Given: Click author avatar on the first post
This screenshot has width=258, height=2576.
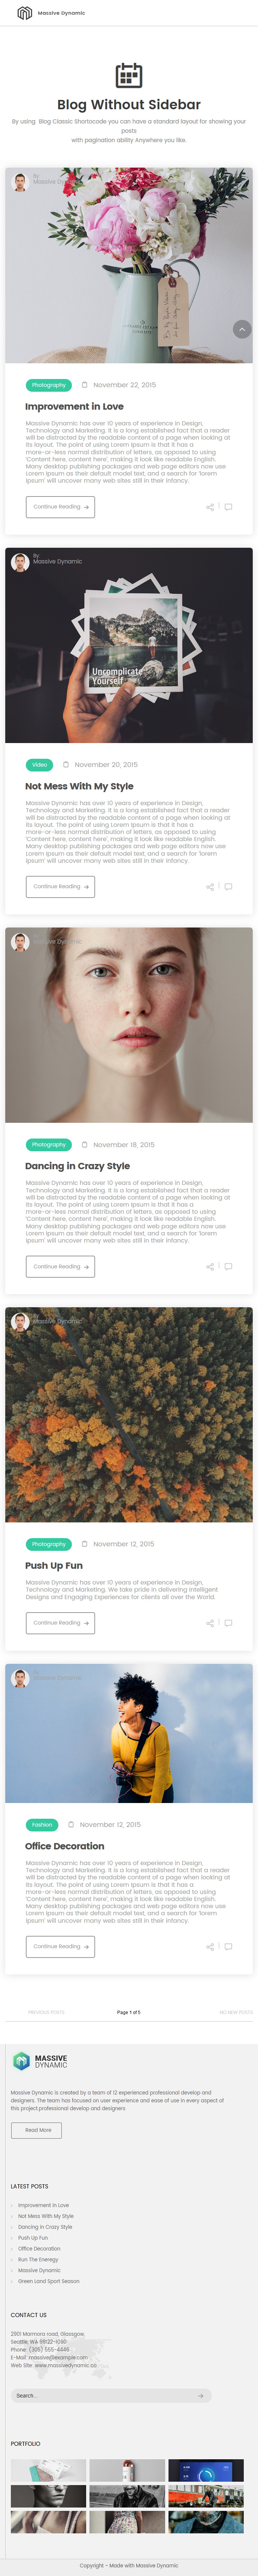Looking at the screenshot, I should pyautogui.click(x=19, y=182).
